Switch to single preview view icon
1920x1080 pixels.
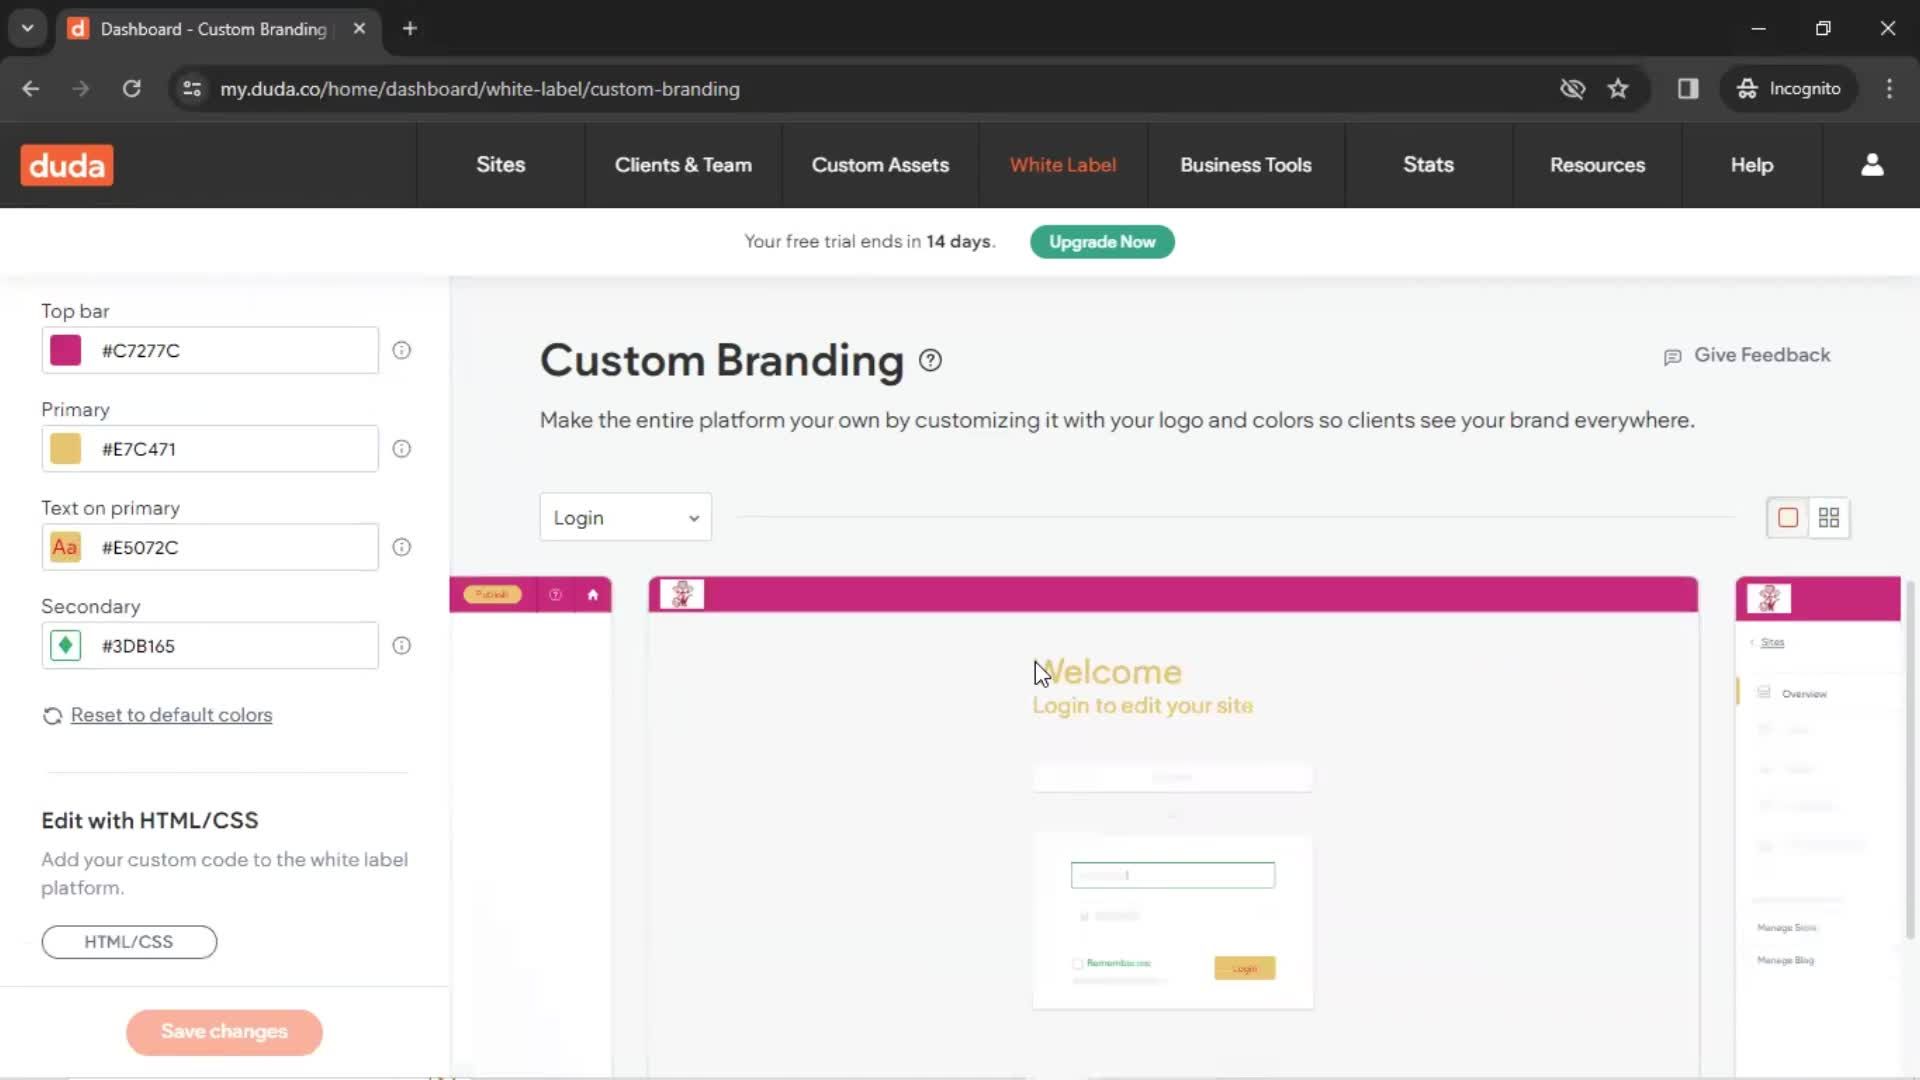click(x=1788, y=517)
